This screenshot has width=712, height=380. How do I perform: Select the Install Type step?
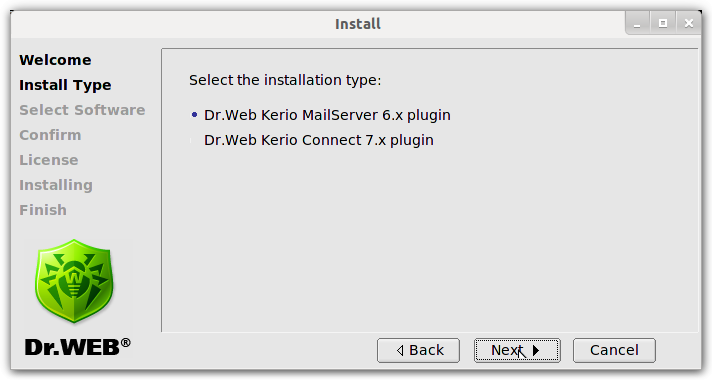point(65,85)
